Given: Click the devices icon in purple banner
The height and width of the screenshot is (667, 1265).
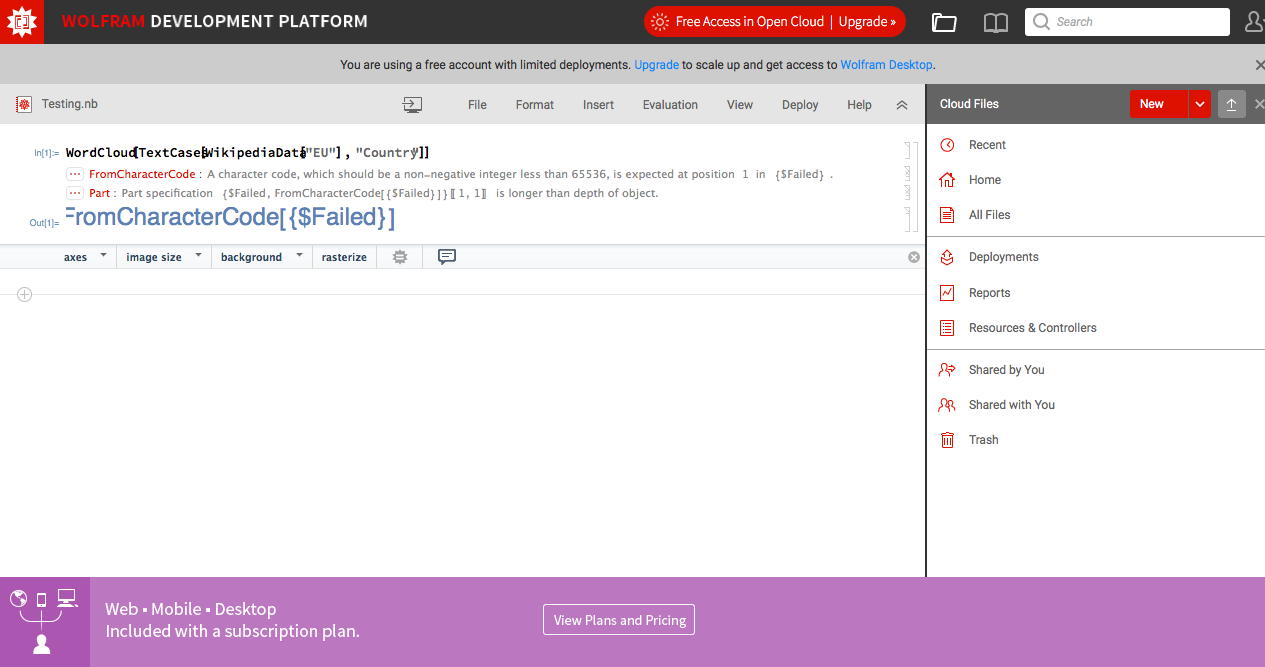Looking at the screenshot, I should 44,621.
